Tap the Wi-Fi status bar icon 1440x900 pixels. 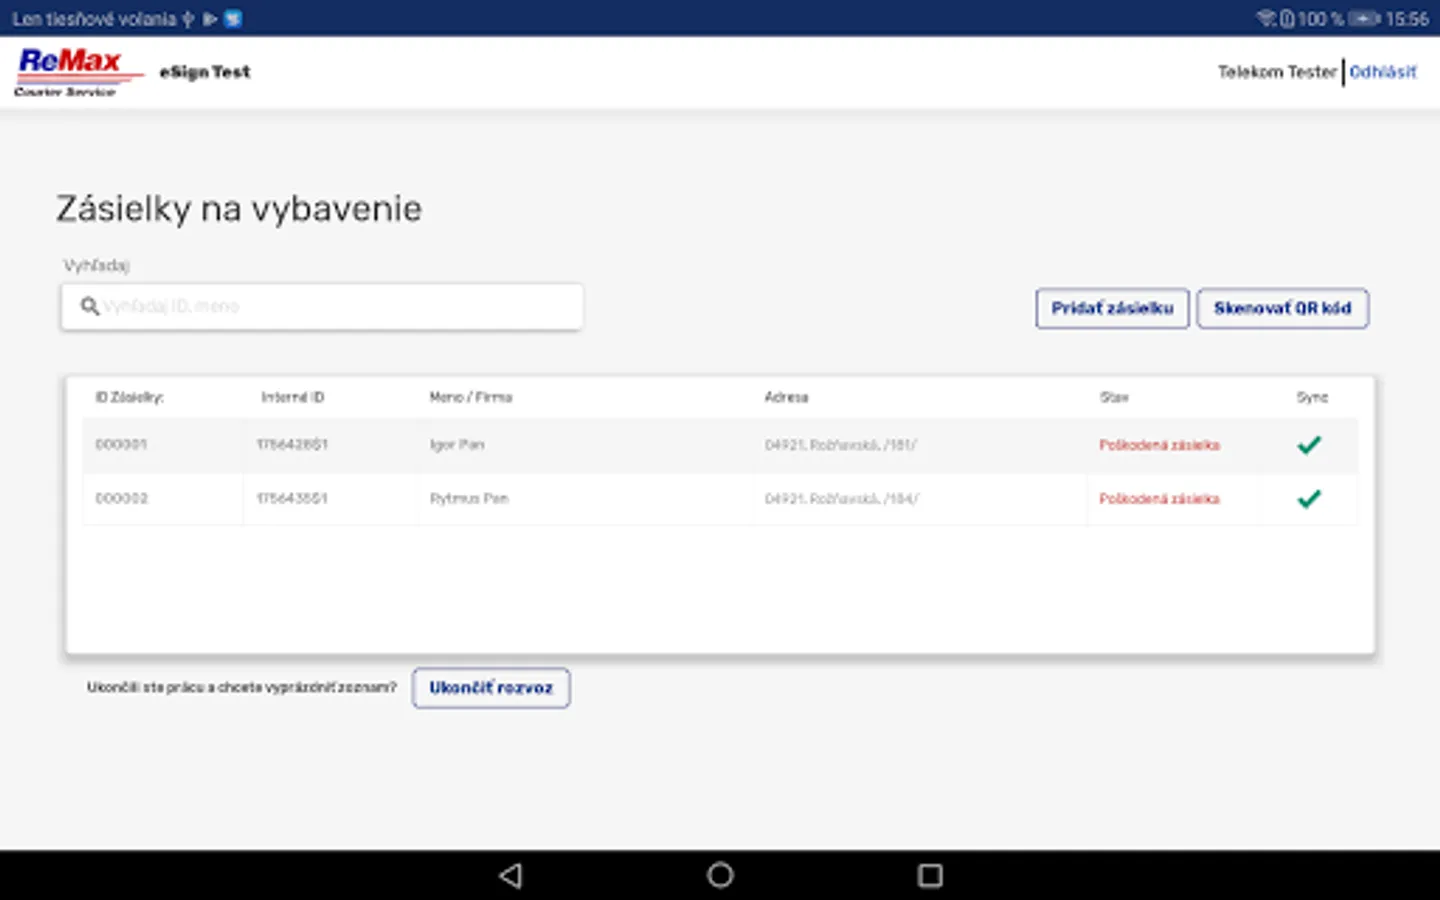1266,18
